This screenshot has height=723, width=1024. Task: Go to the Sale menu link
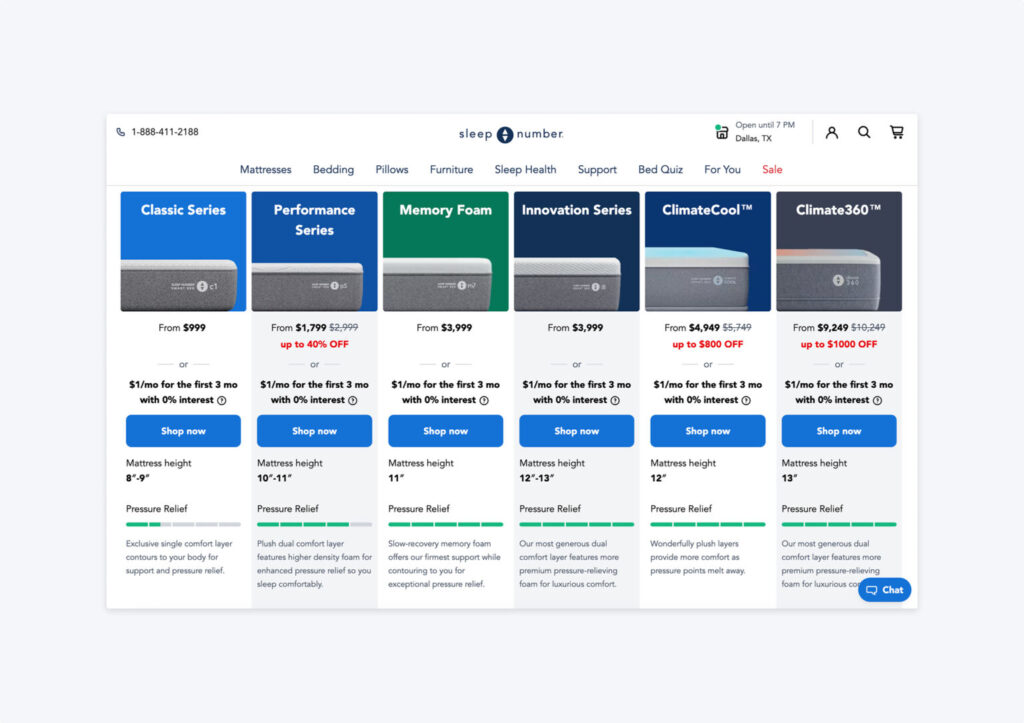point(772,170)
